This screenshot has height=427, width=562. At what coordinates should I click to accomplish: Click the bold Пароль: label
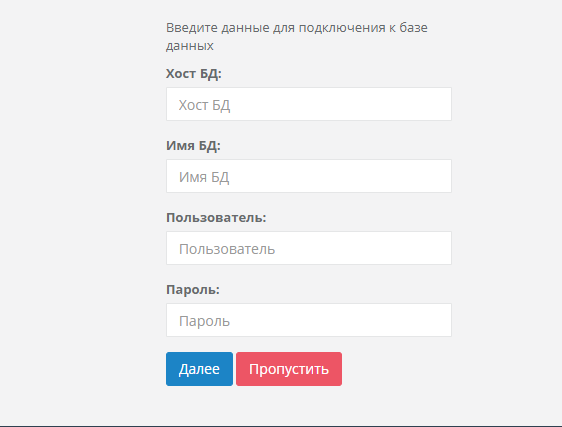pyautogui.click(x=193, y=290)
